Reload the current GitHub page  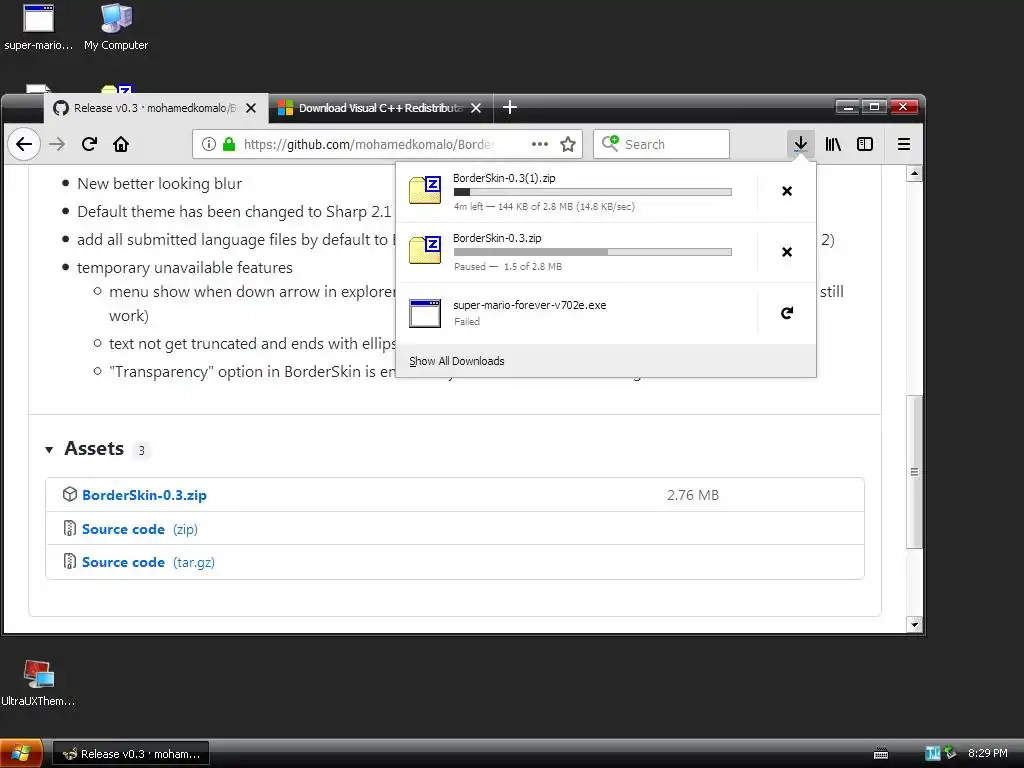tap(89, 144)
